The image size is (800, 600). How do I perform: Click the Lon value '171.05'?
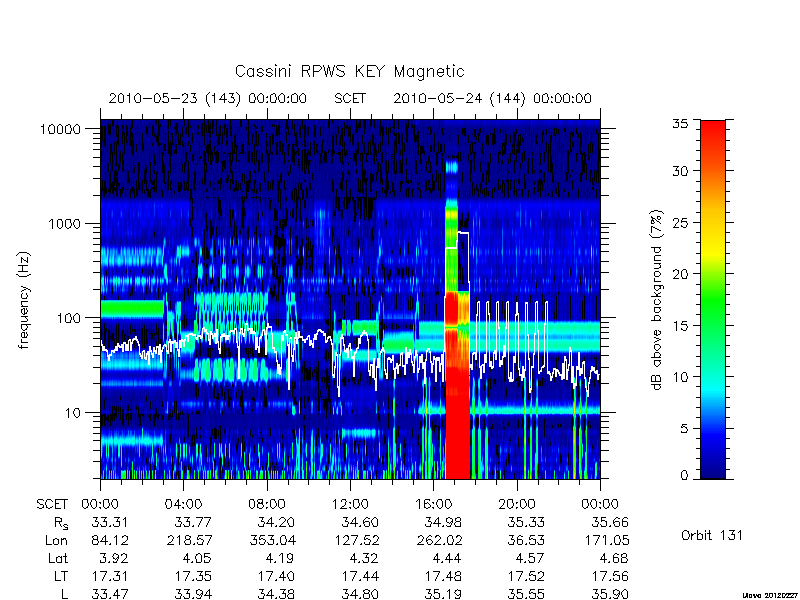(607, 540)
